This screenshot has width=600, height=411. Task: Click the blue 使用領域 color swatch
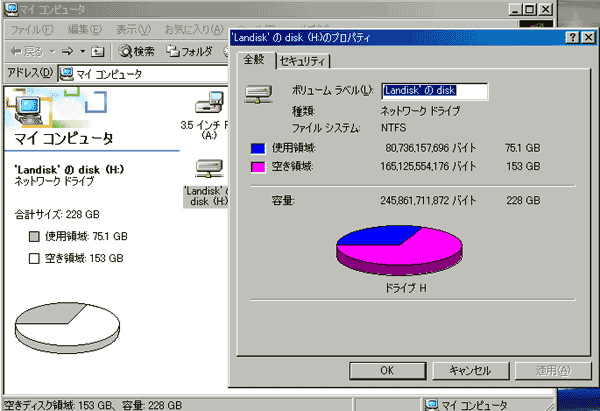[258, 148]
